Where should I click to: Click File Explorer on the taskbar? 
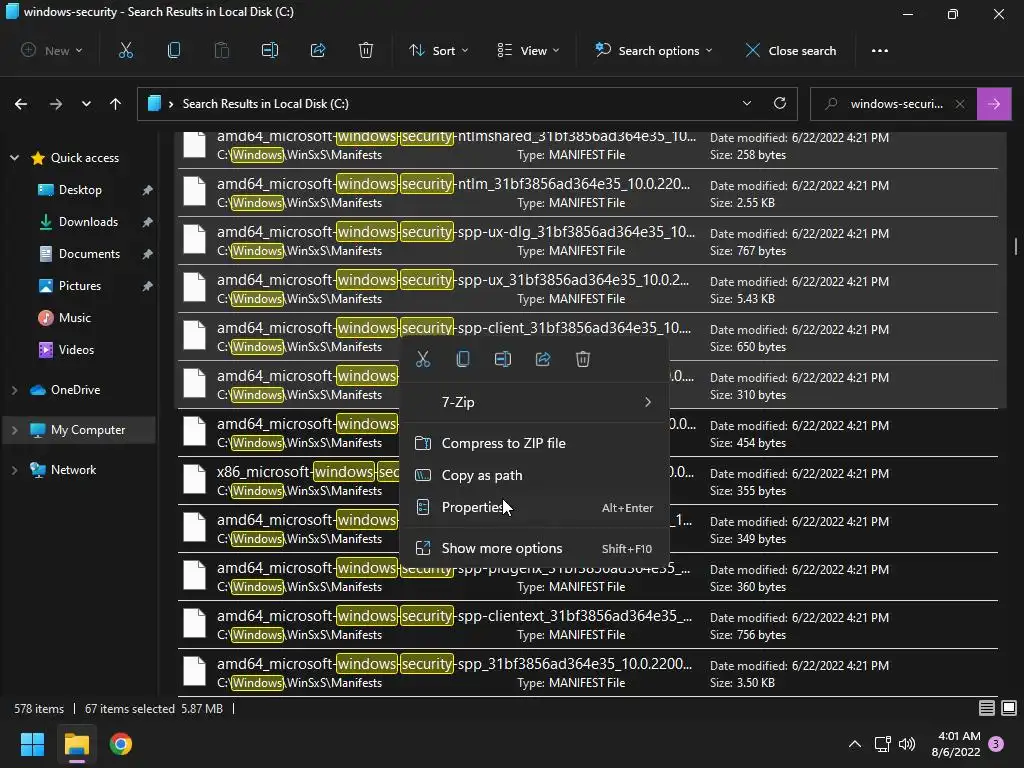[76, 744]
